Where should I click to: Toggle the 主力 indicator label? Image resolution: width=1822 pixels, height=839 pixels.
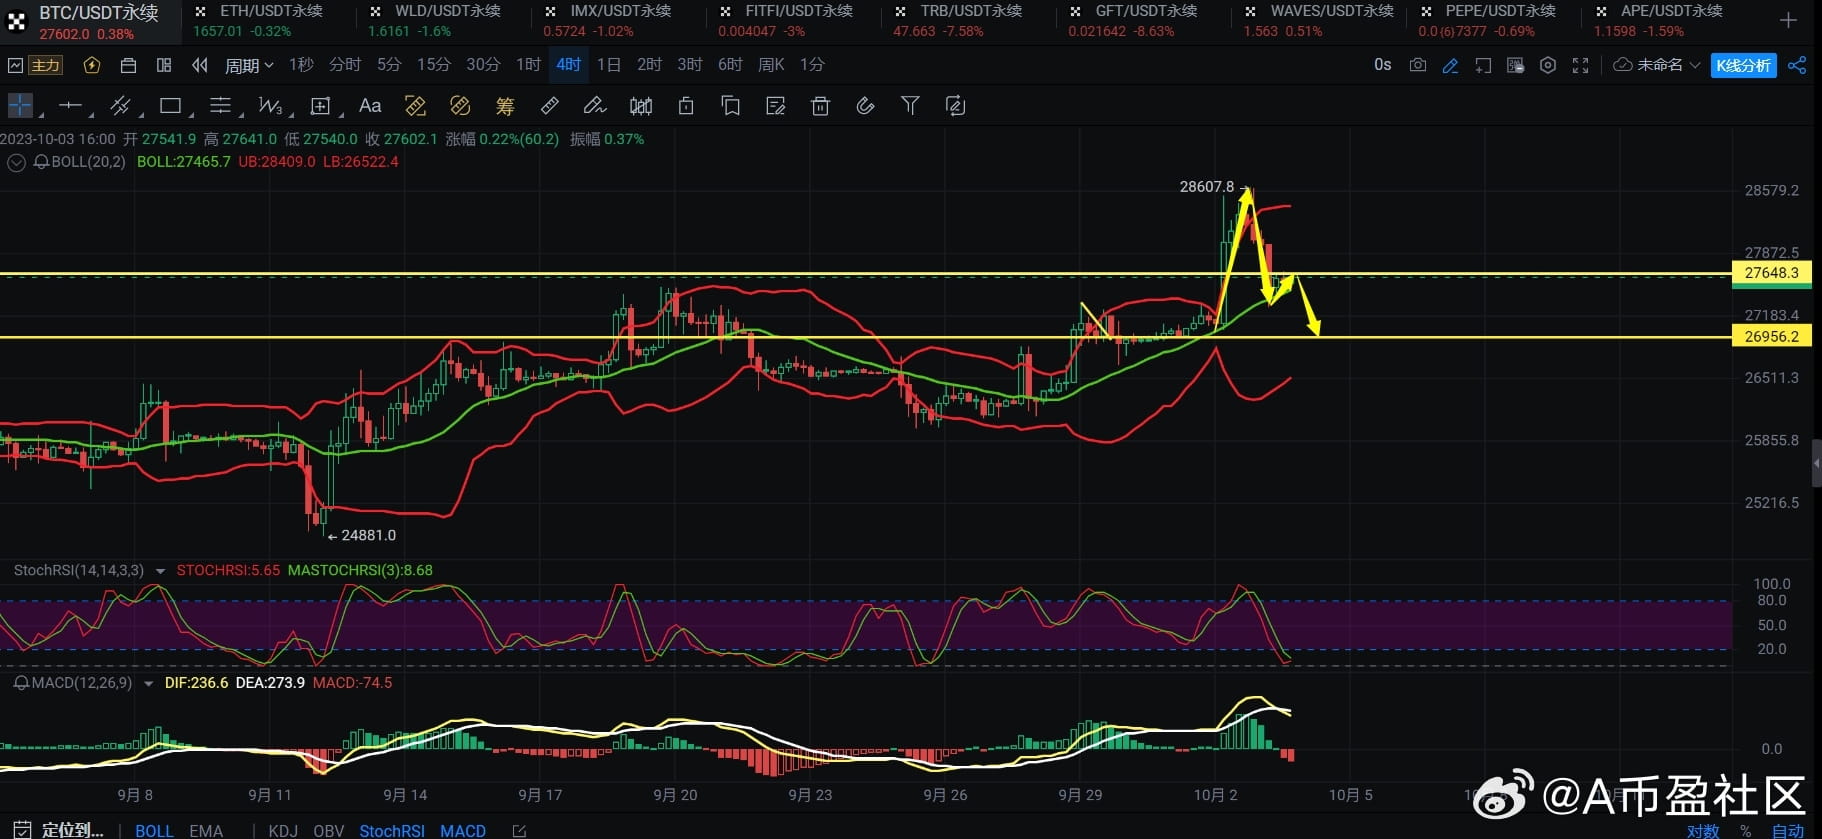(45, 65)
